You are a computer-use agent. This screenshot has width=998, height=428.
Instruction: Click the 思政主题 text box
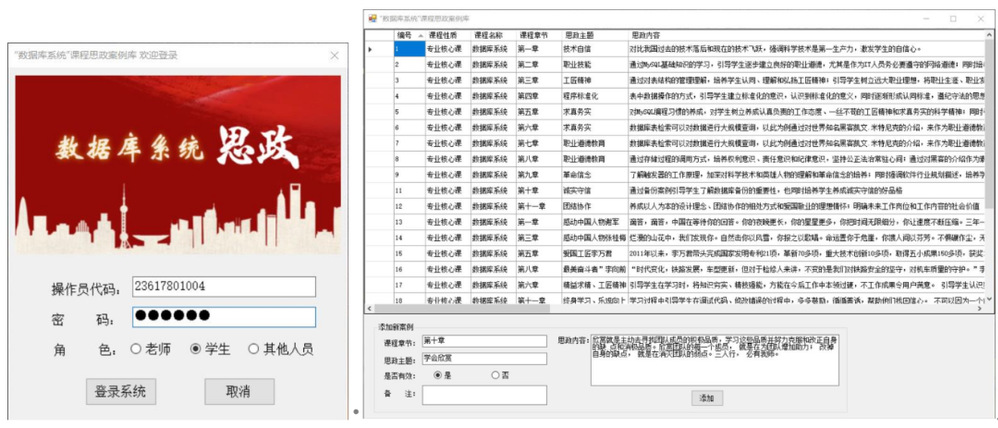(x=484, y=358)
